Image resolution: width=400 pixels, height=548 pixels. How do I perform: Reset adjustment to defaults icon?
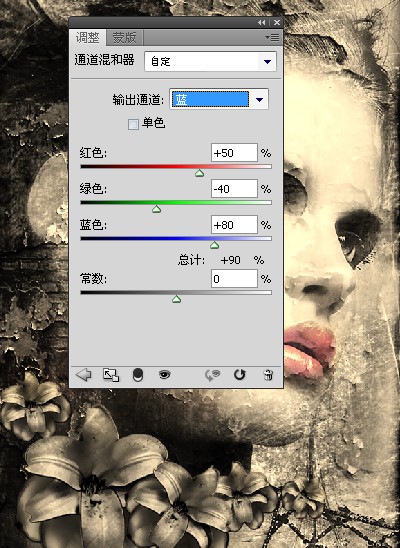tap(240, 375)
